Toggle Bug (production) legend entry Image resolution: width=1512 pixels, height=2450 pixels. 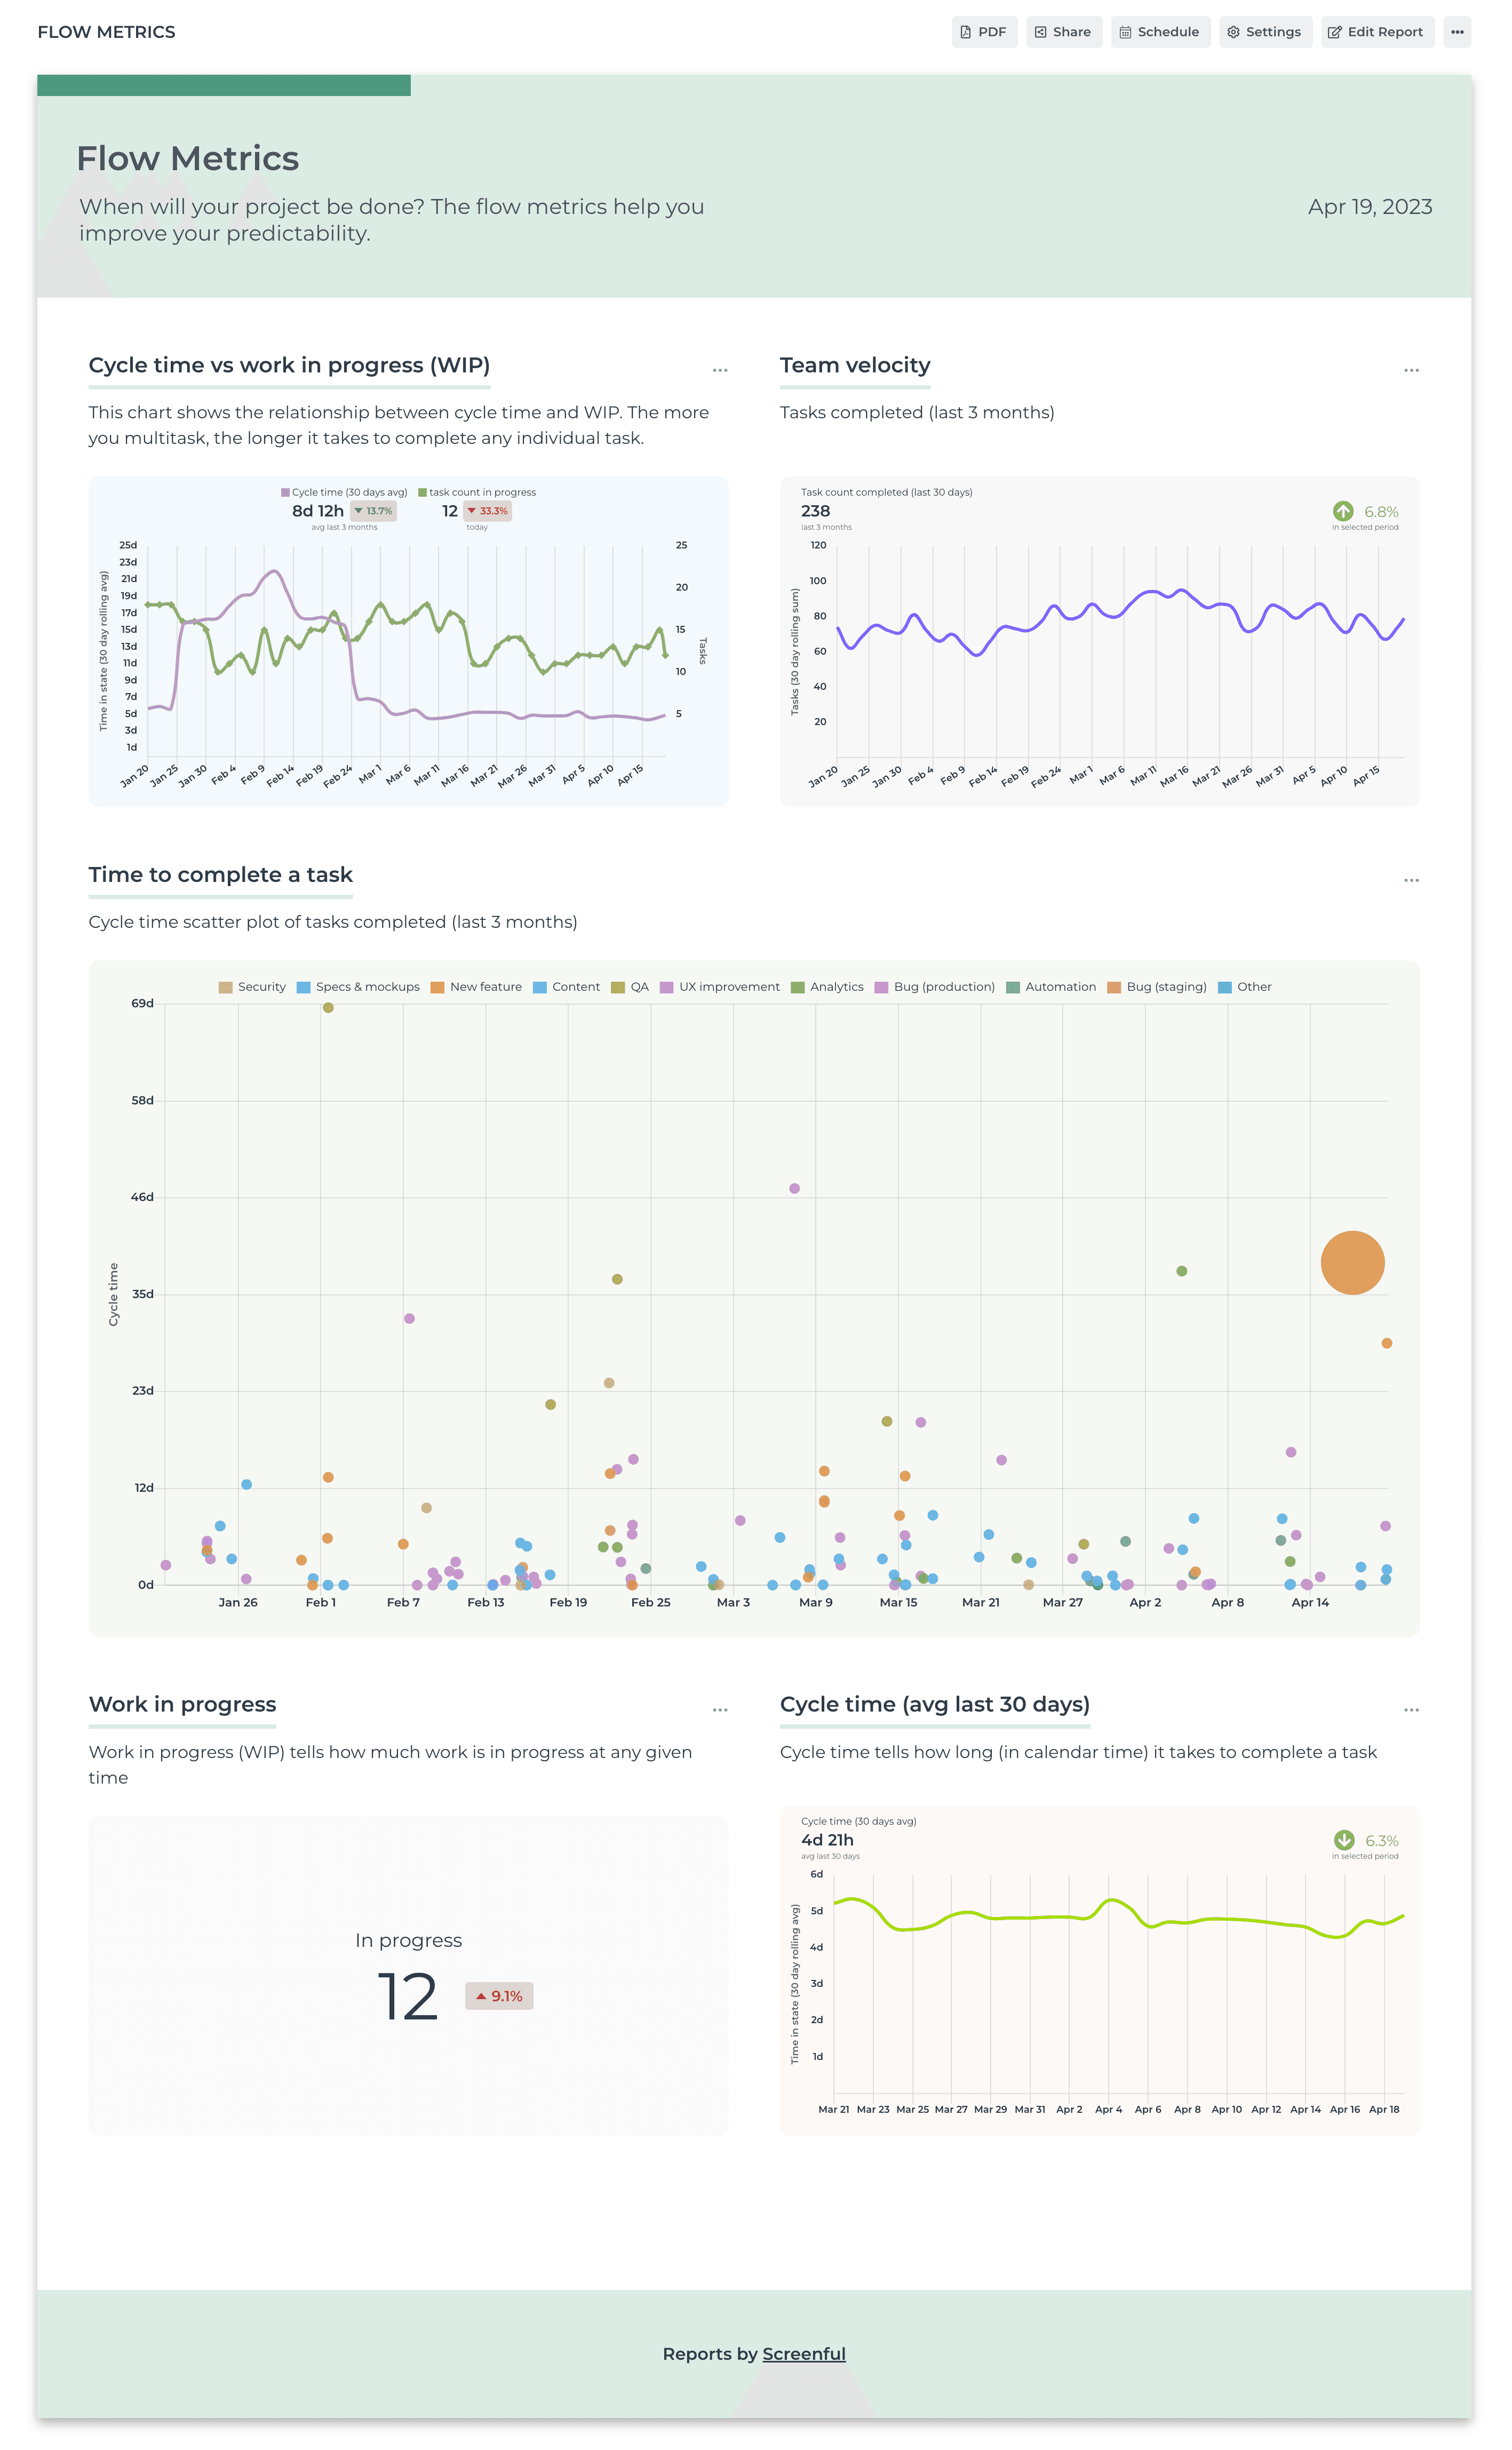[x=935, y=987]
